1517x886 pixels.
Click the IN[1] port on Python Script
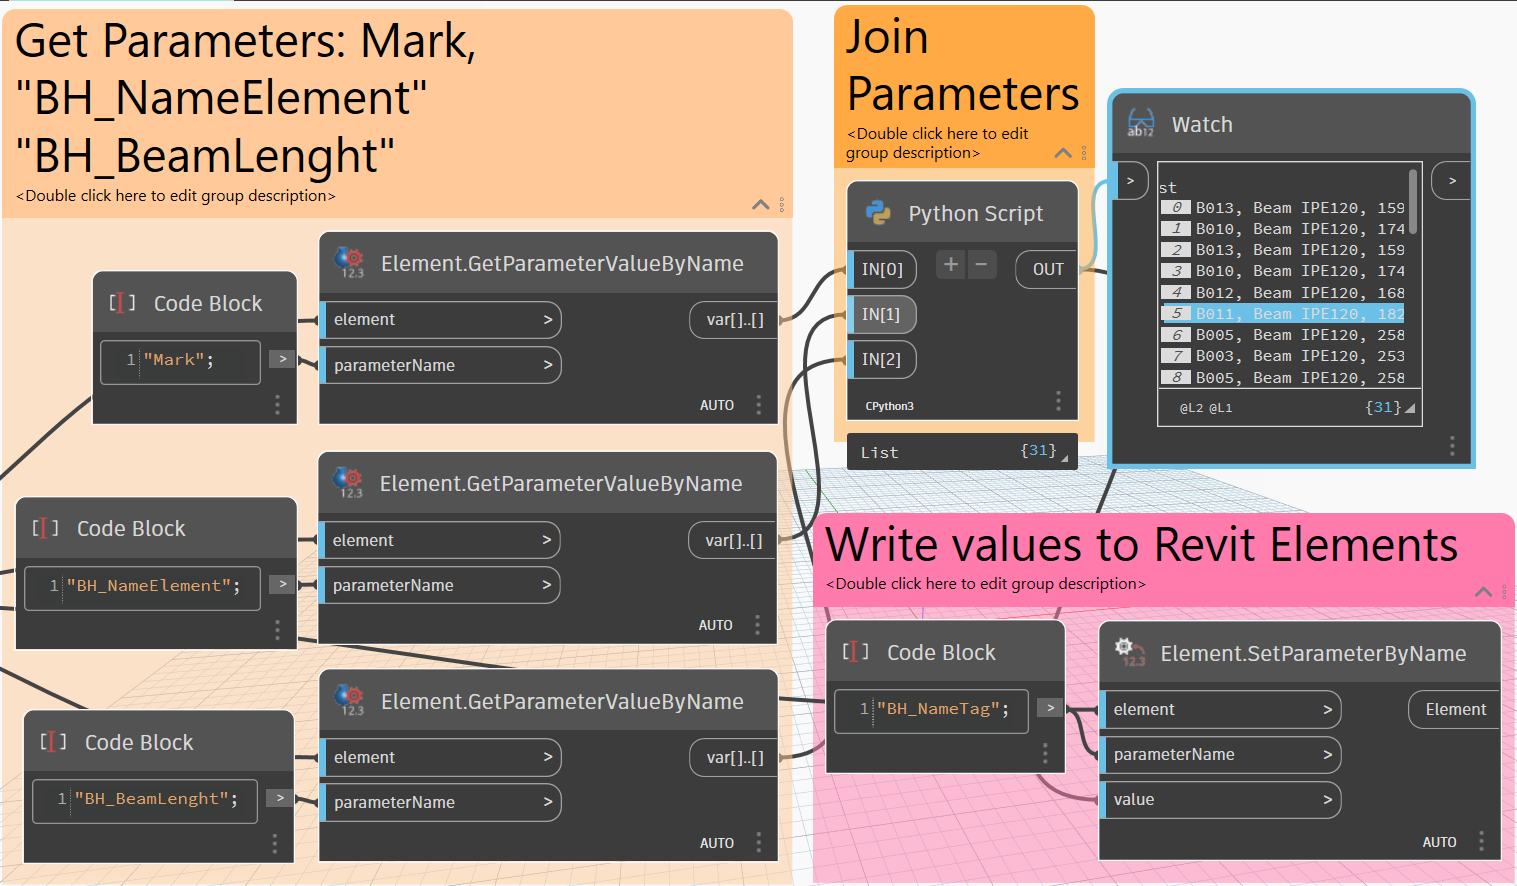881,314
